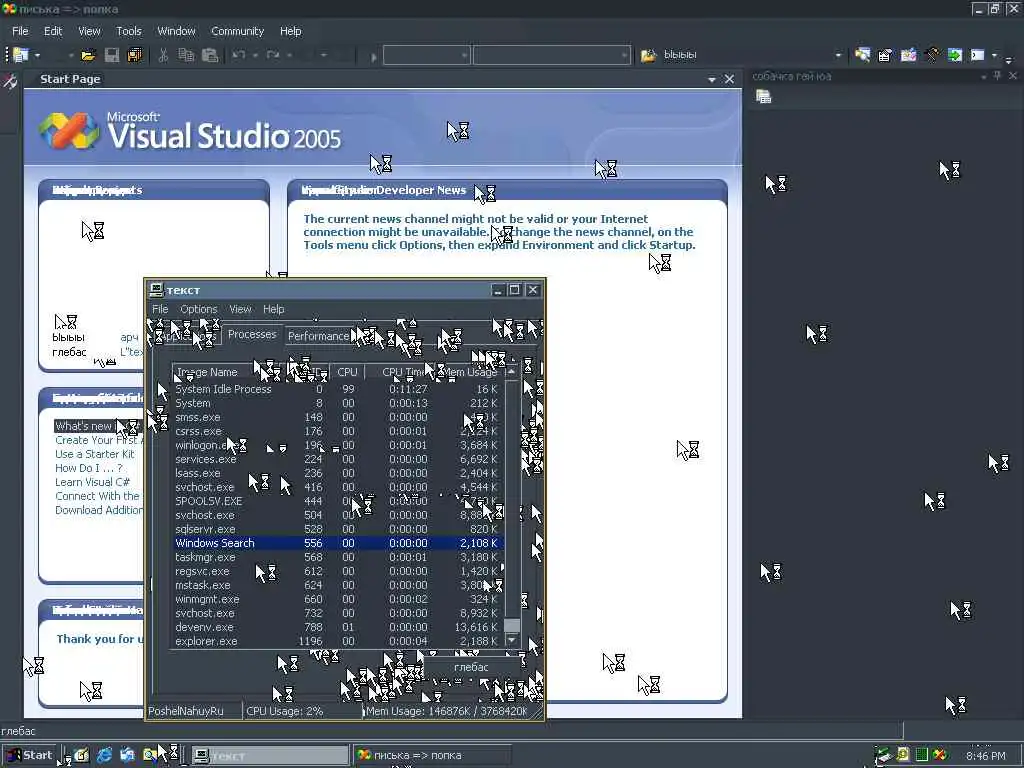
Task: Switch to the Processes tab
Action: [x=252, y=334]
